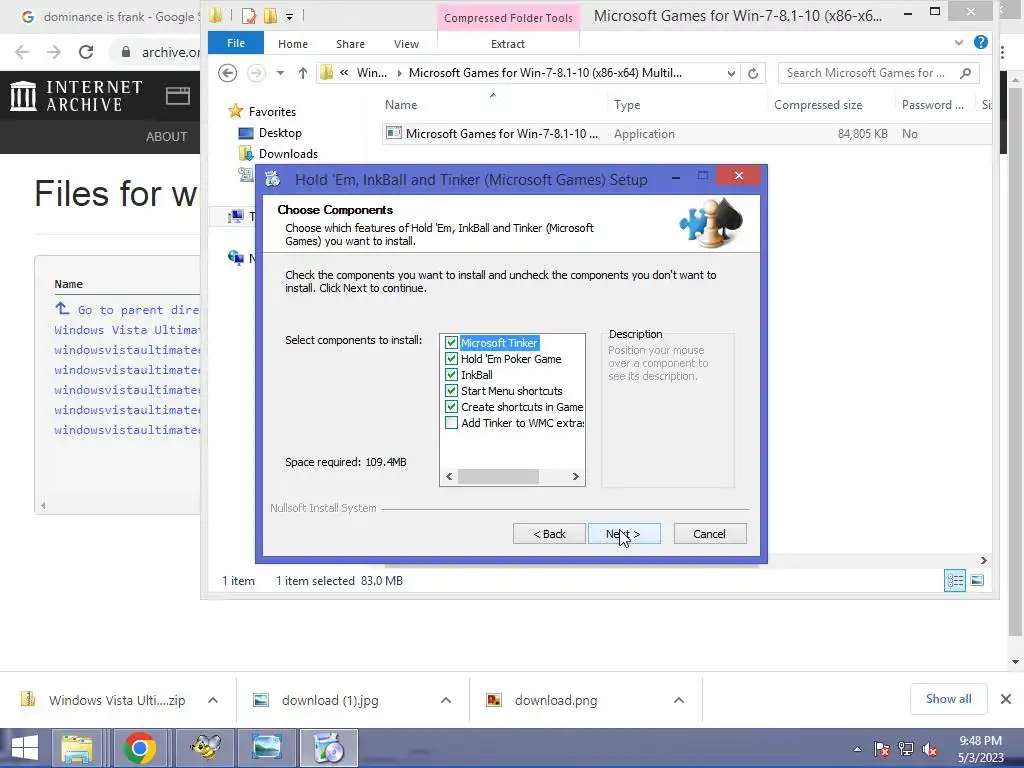This screenshot has height=768, width=1024.
Task: Check Add Tinker to WMC extras
Action: click(451, 423)
